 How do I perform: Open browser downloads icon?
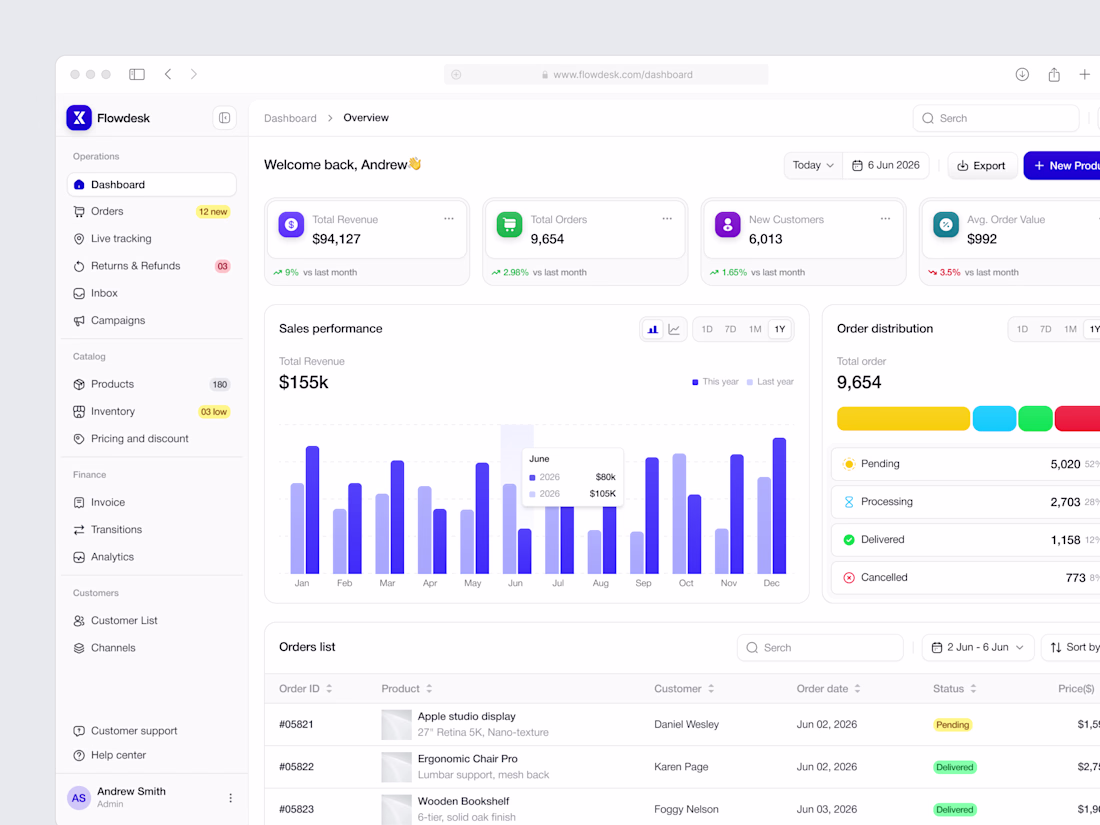point(1022,74)
